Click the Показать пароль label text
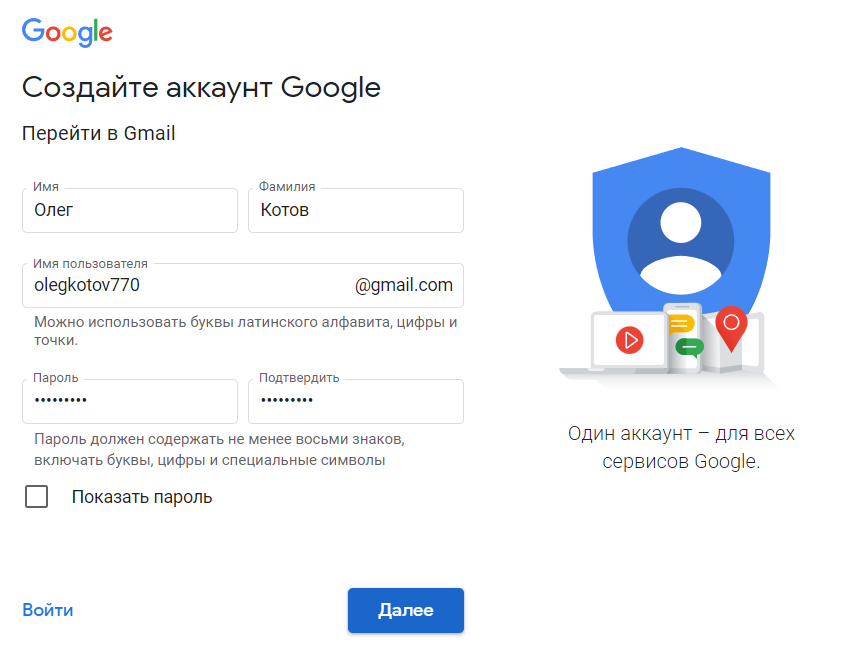The height and width of the screenshot is (668, 846). pos(142,497)
